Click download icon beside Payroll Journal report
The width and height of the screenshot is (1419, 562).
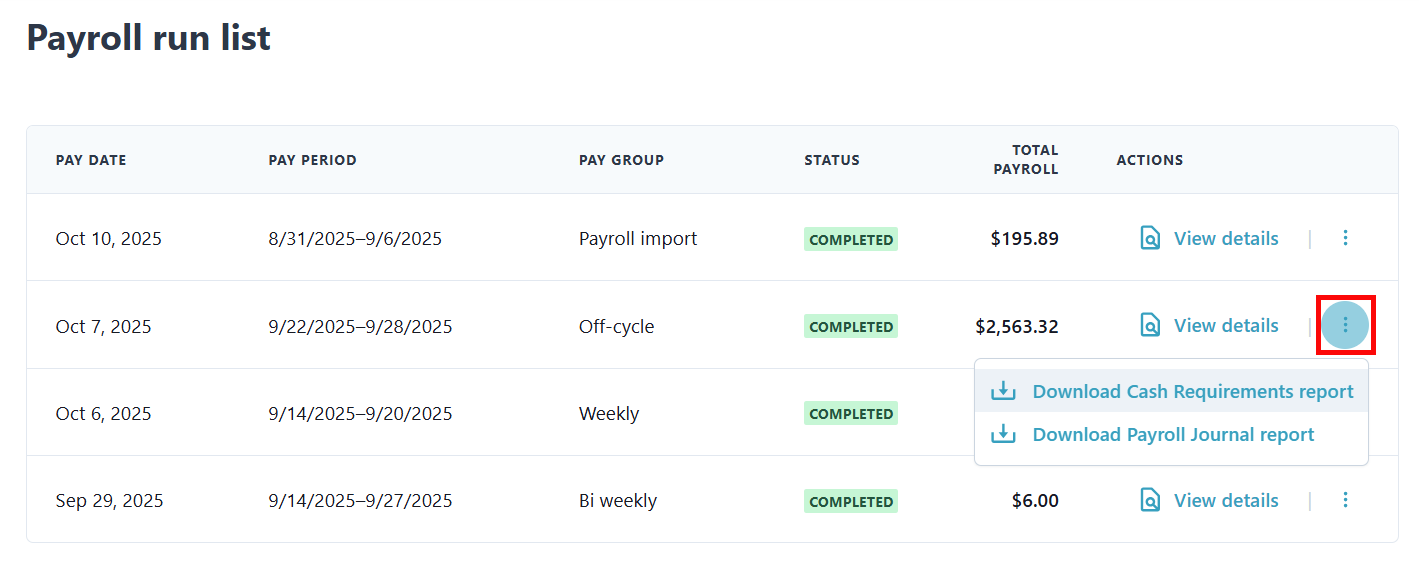pyautogui.click(x=1003, y=435)
